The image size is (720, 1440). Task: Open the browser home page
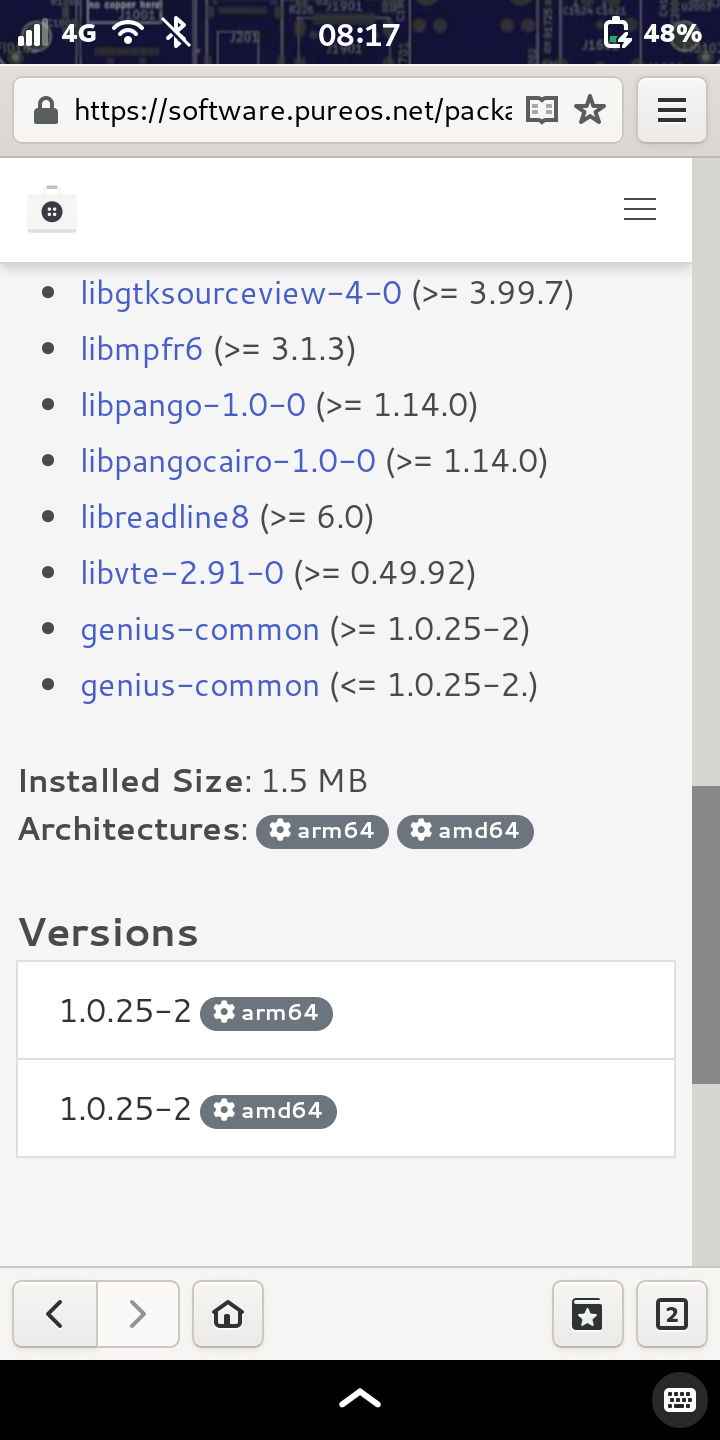tap(228, 1314)
